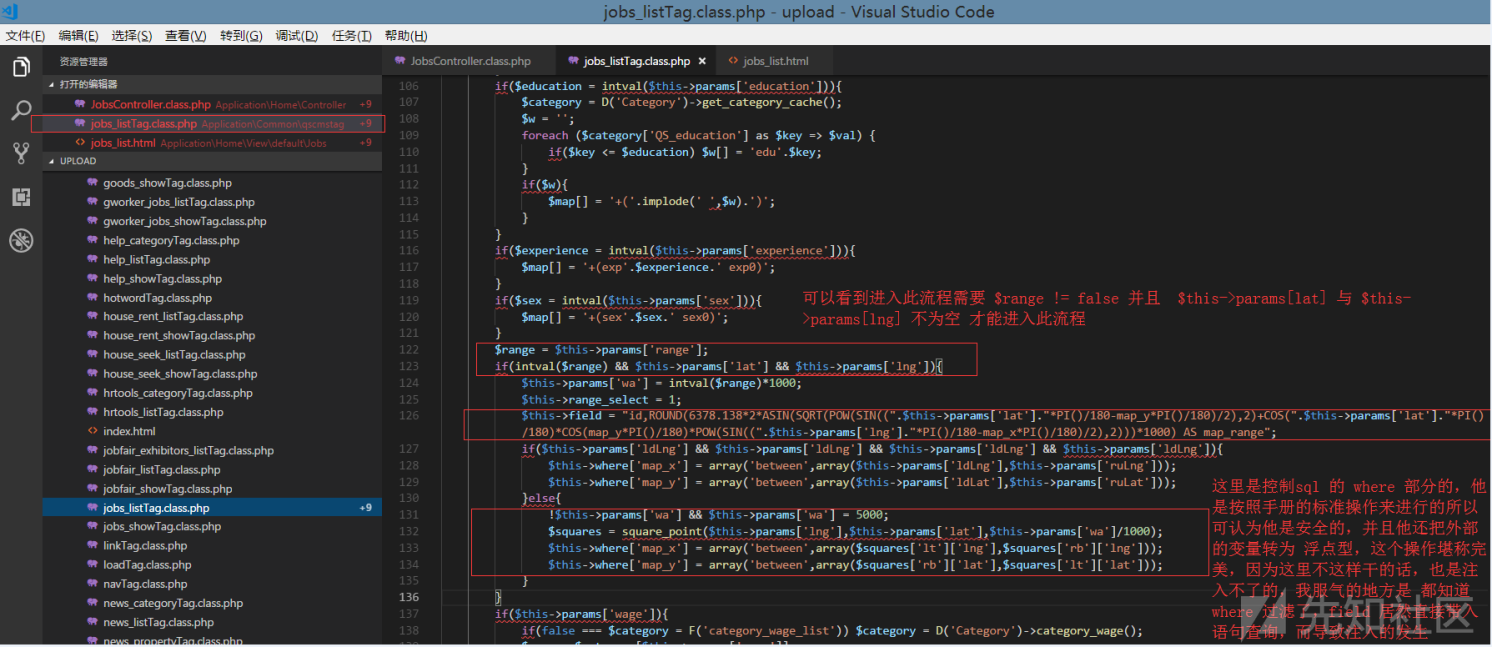Open the 帮助(H) menu
1492x647 pixels.
(x=404, y=36)
